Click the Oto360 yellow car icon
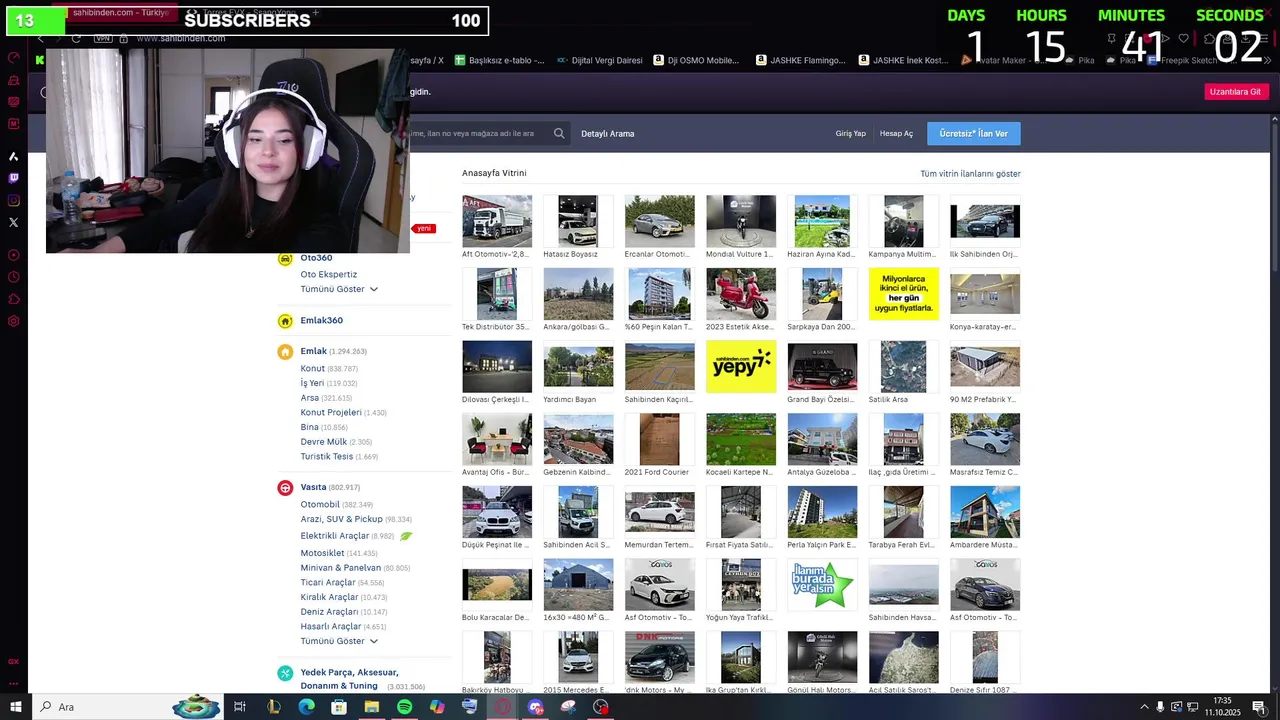The image size is (1280, 720). coord(285,258)
